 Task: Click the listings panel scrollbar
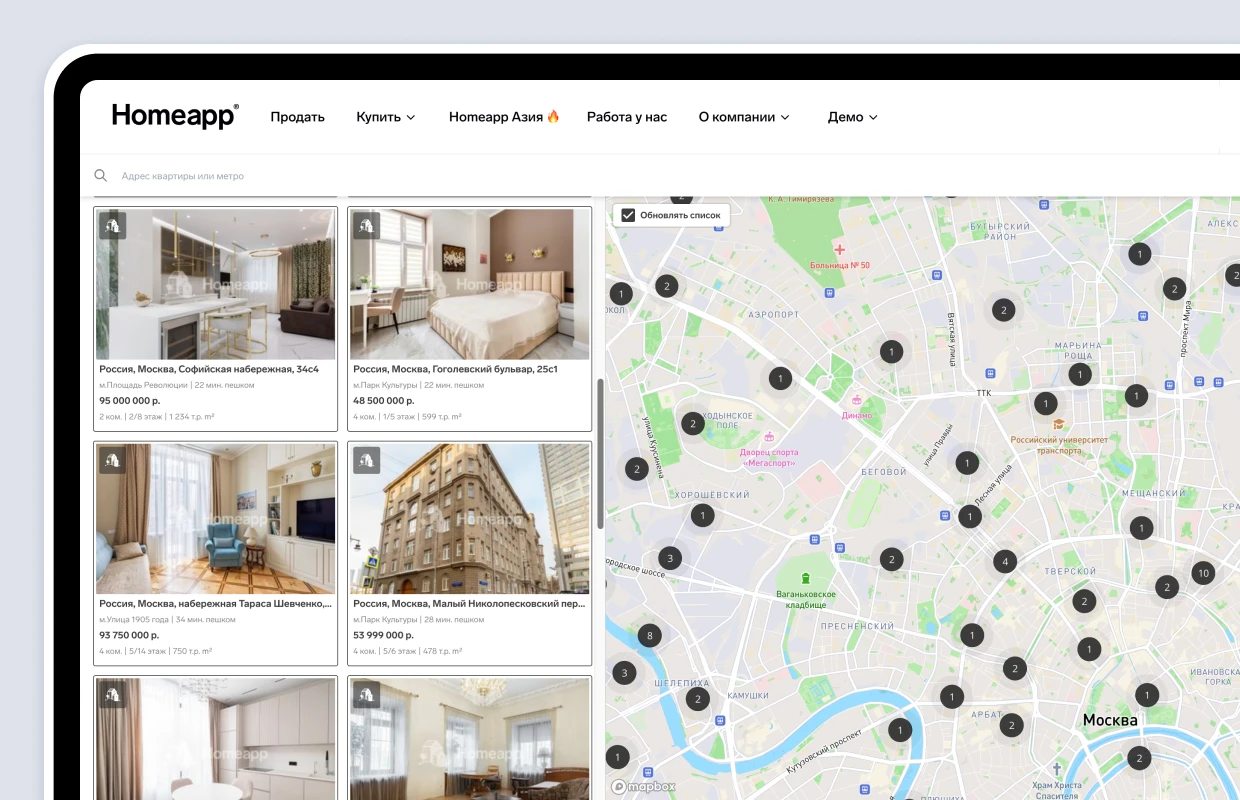click(x=600, y=453)
